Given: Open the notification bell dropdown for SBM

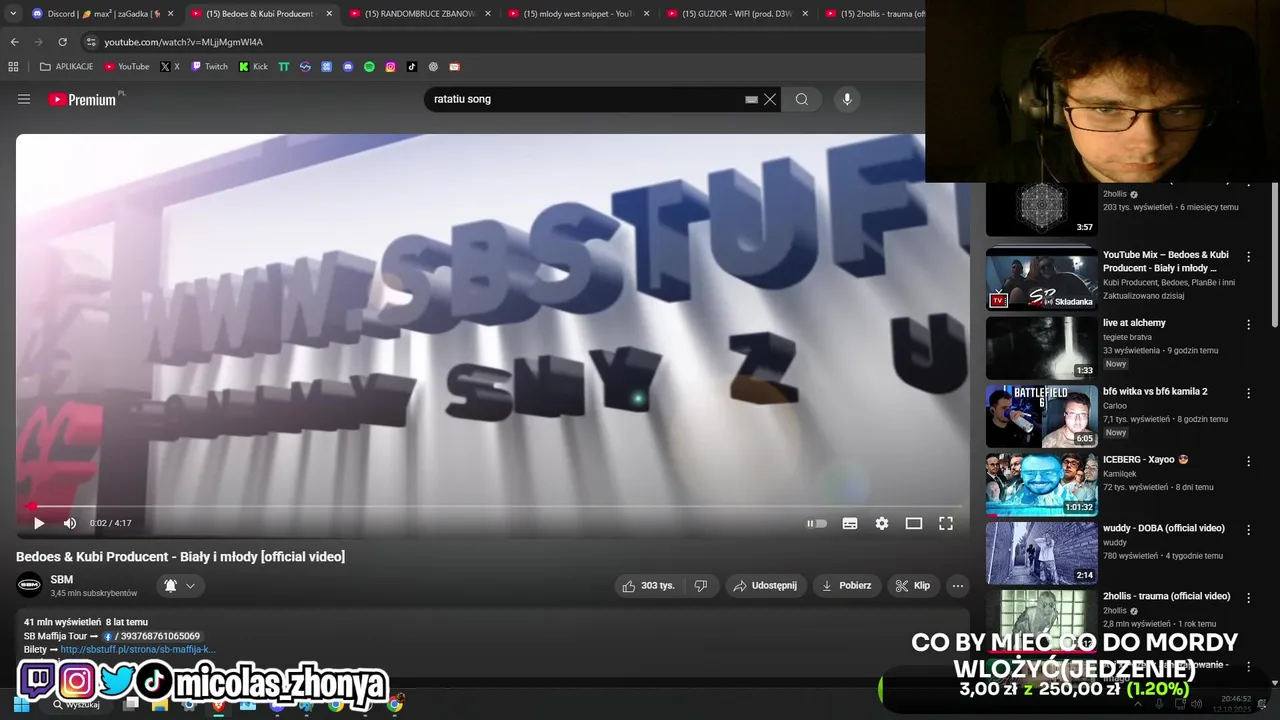Looking at the screenshot, I should (x=180, y=586).
